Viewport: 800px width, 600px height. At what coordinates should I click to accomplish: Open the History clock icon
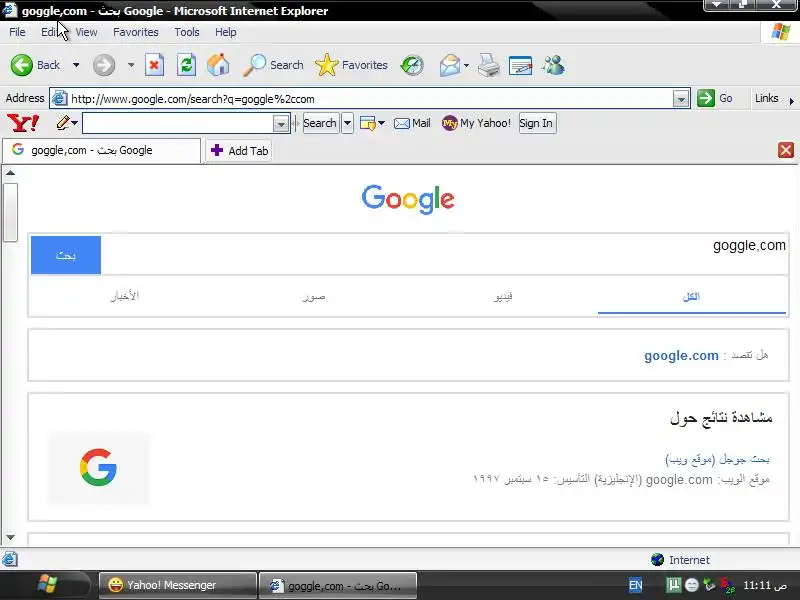[412, 65]
